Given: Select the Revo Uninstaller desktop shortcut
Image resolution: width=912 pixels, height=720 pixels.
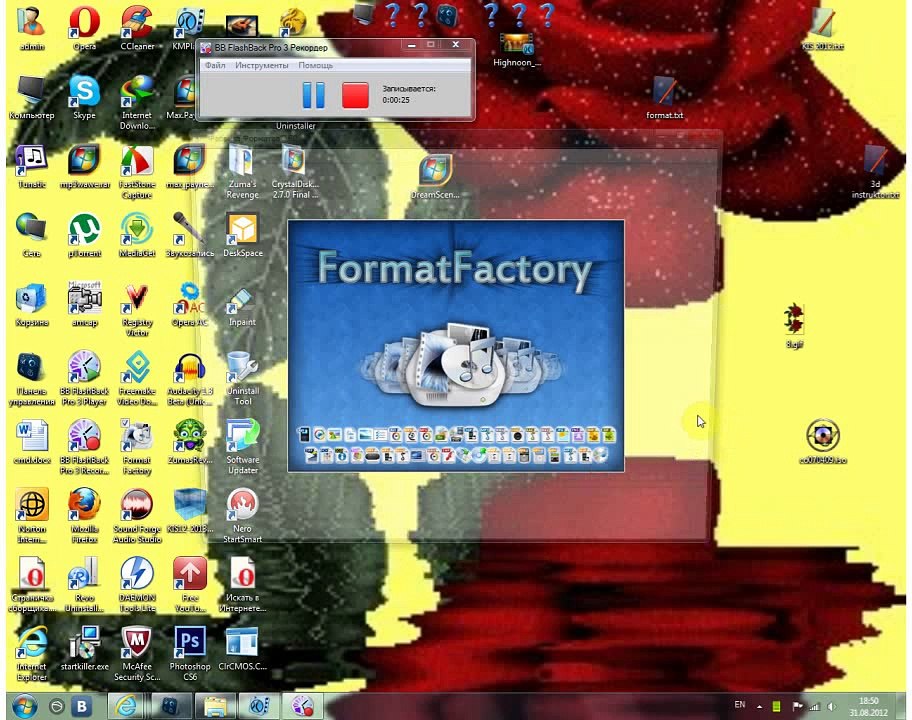Looking at the screenshot, I should [x=84, y=586].
